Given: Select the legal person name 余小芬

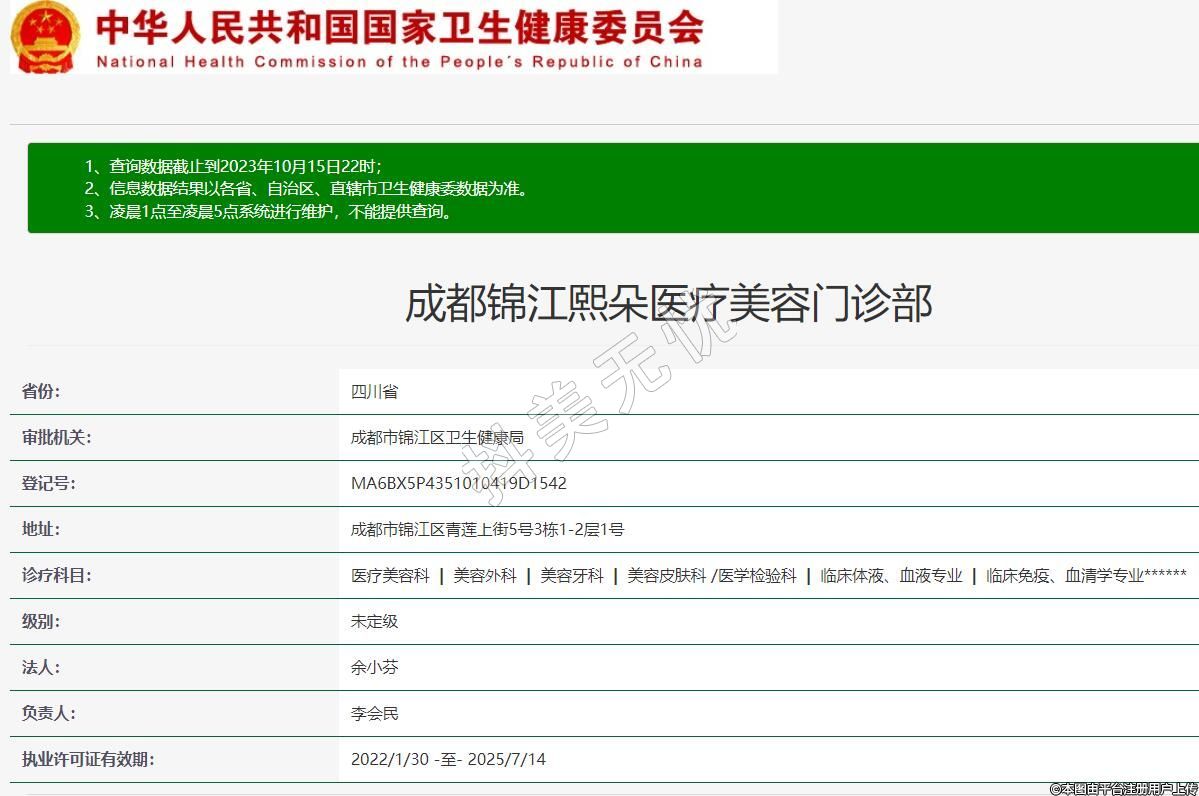Looking at the screenshot, I should (x=374, y=667).
